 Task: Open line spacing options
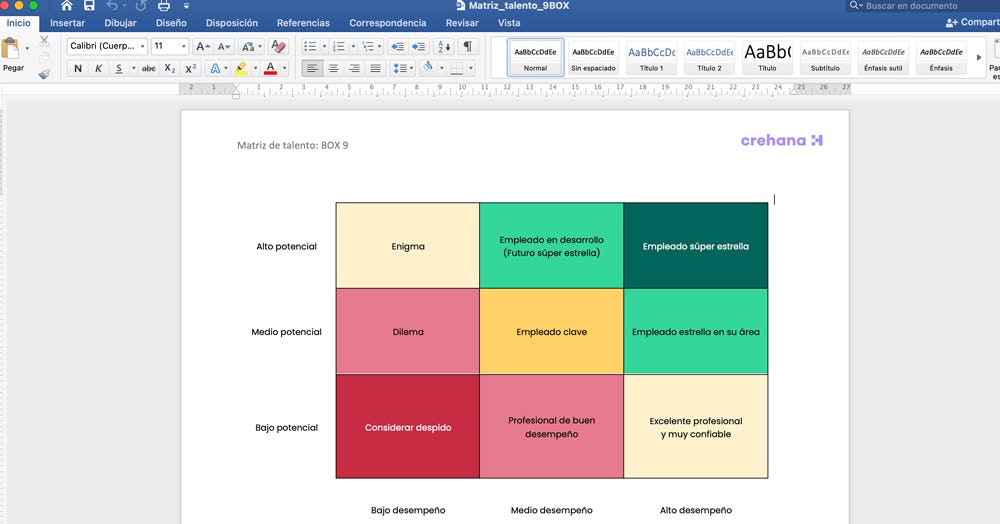pos(403,68)
